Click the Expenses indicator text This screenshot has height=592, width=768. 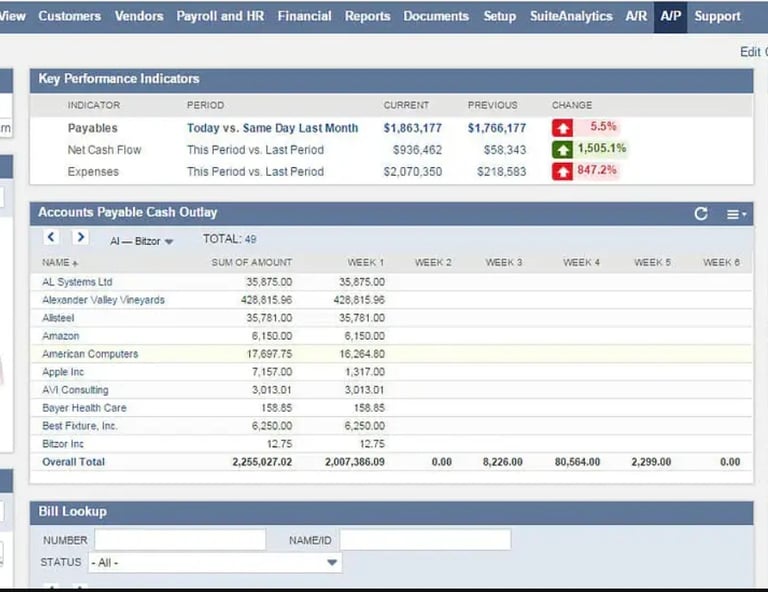pos(93,172)
